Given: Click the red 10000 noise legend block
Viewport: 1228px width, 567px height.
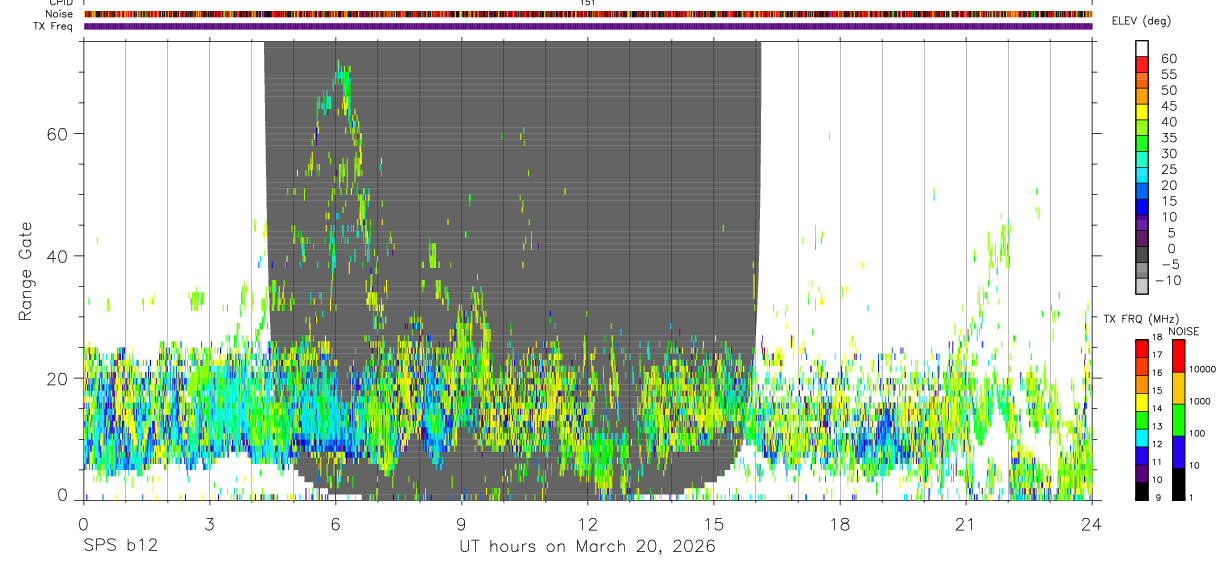Looking at the screenshot, I should coord(1177,356).
